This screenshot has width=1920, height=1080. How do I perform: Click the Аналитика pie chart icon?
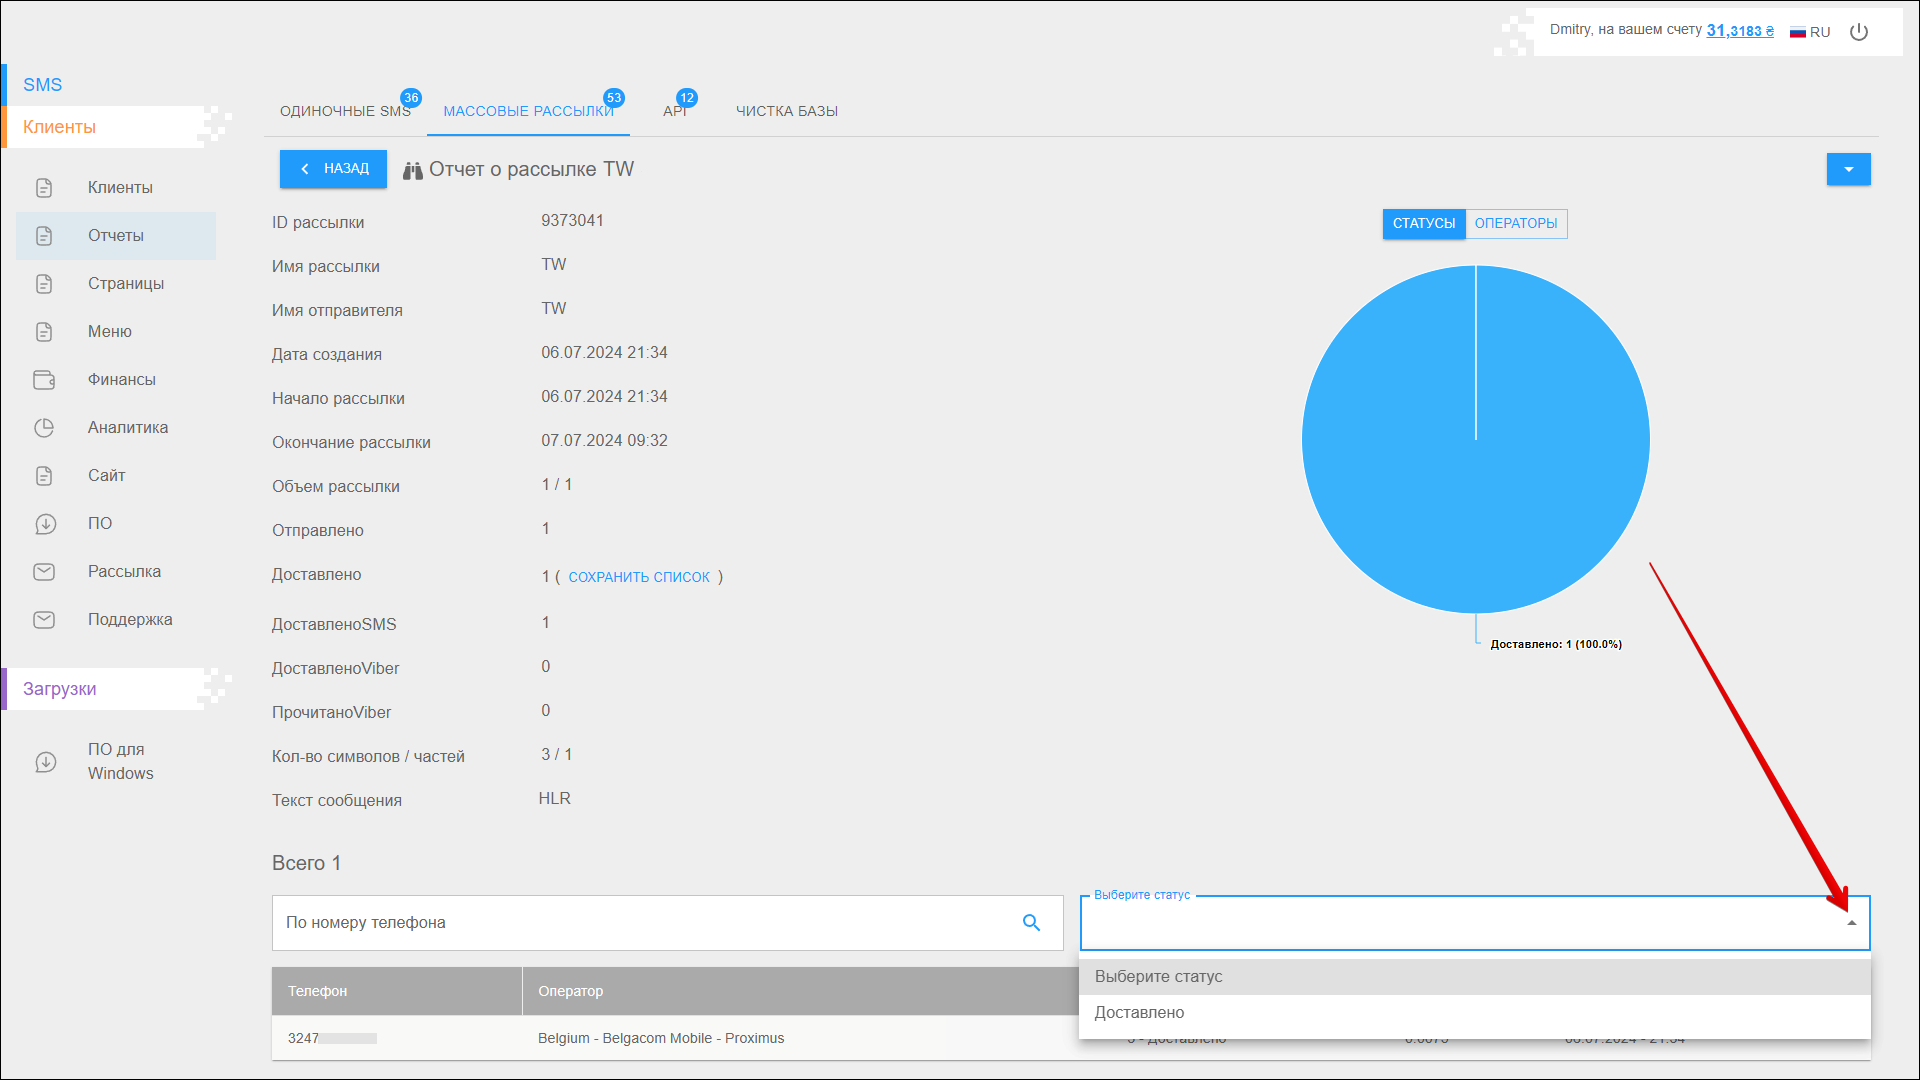44,428
